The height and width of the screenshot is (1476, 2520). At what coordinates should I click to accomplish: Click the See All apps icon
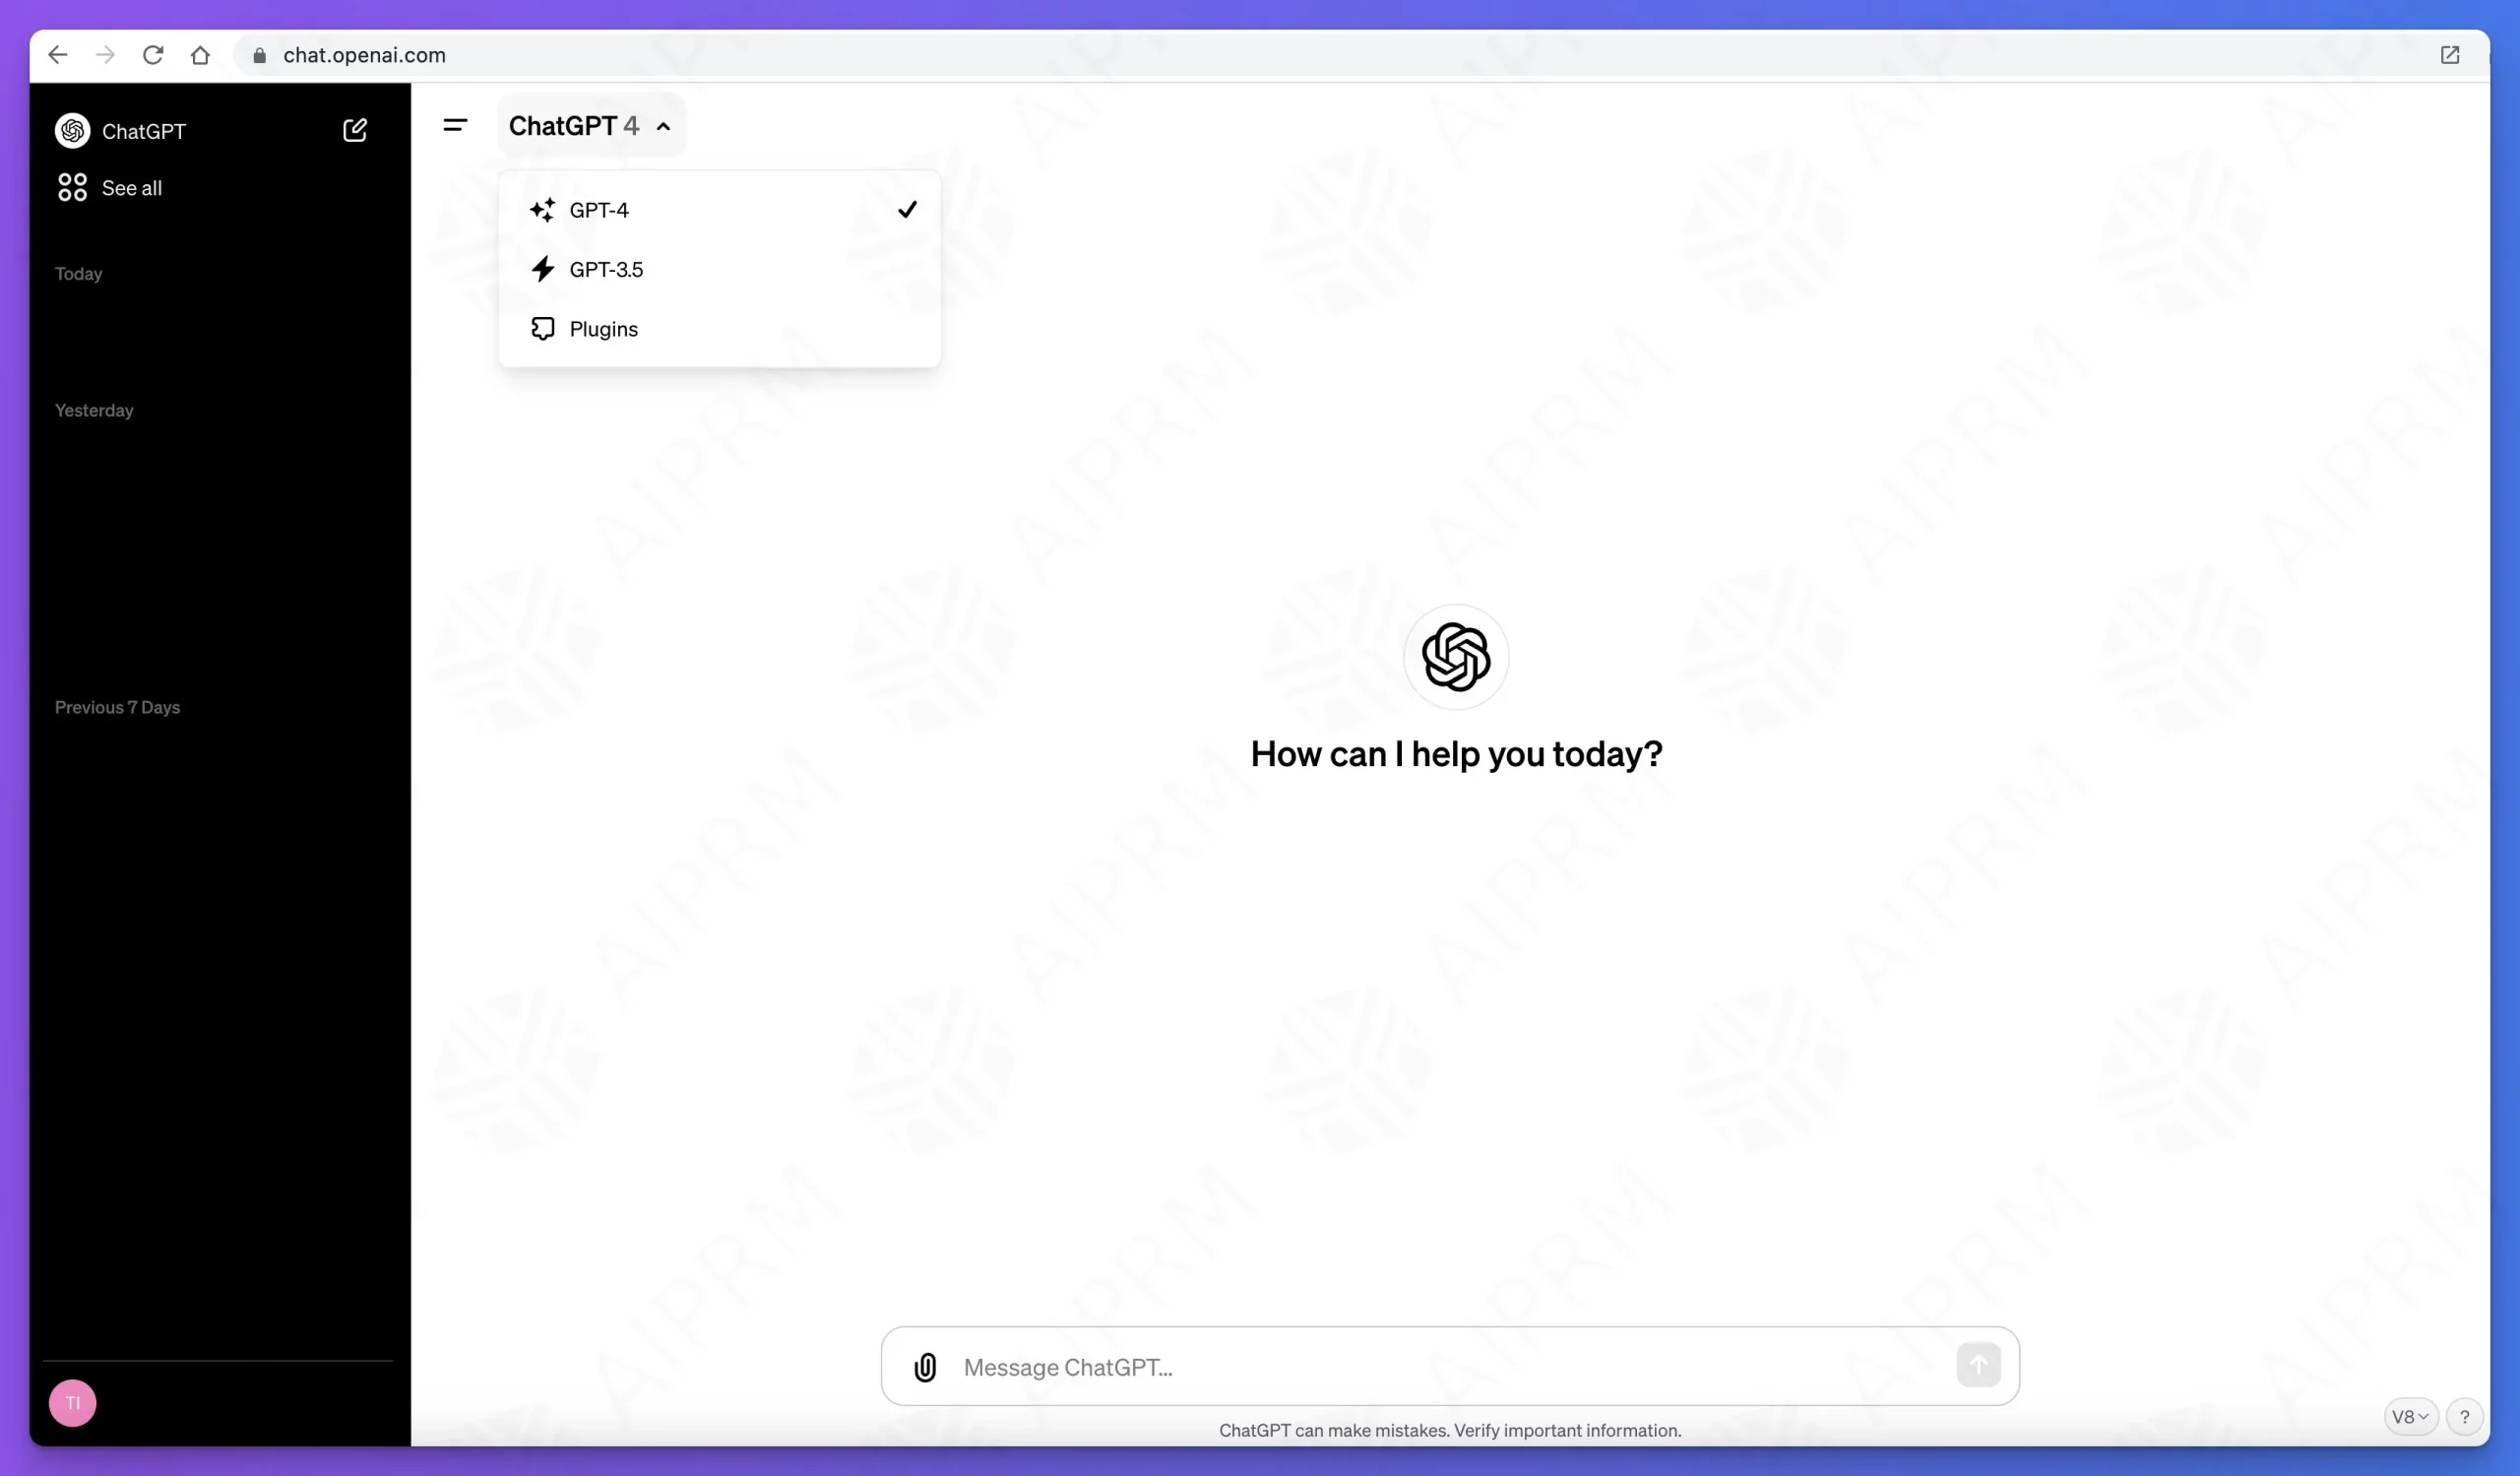pos(72,188)
